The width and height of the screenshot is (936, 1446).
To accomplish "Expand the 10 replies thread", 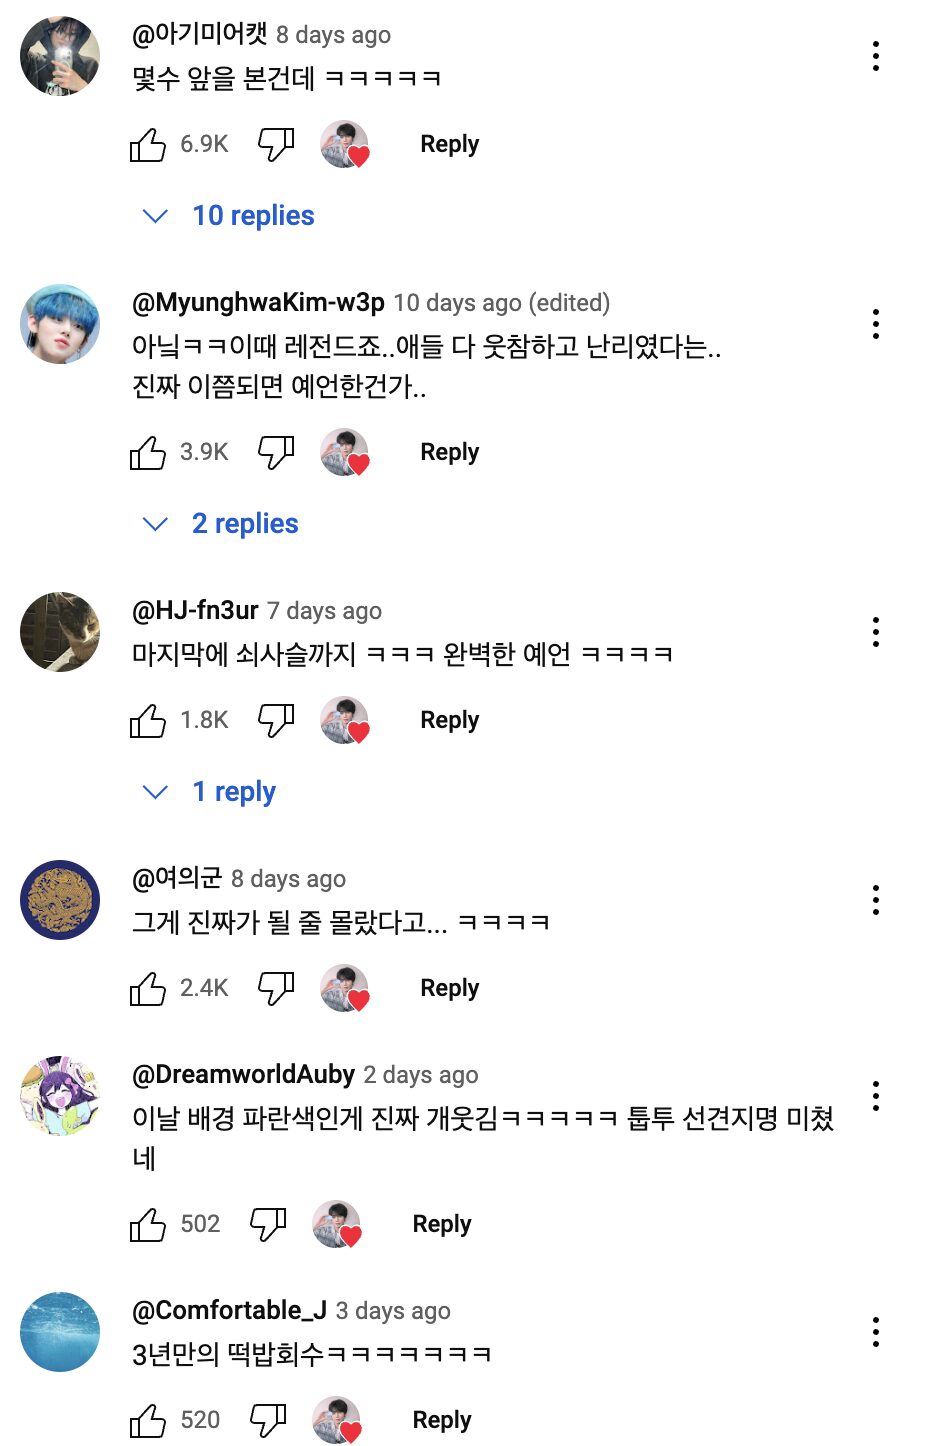I will pyautogui.click(x=252, y=216).
